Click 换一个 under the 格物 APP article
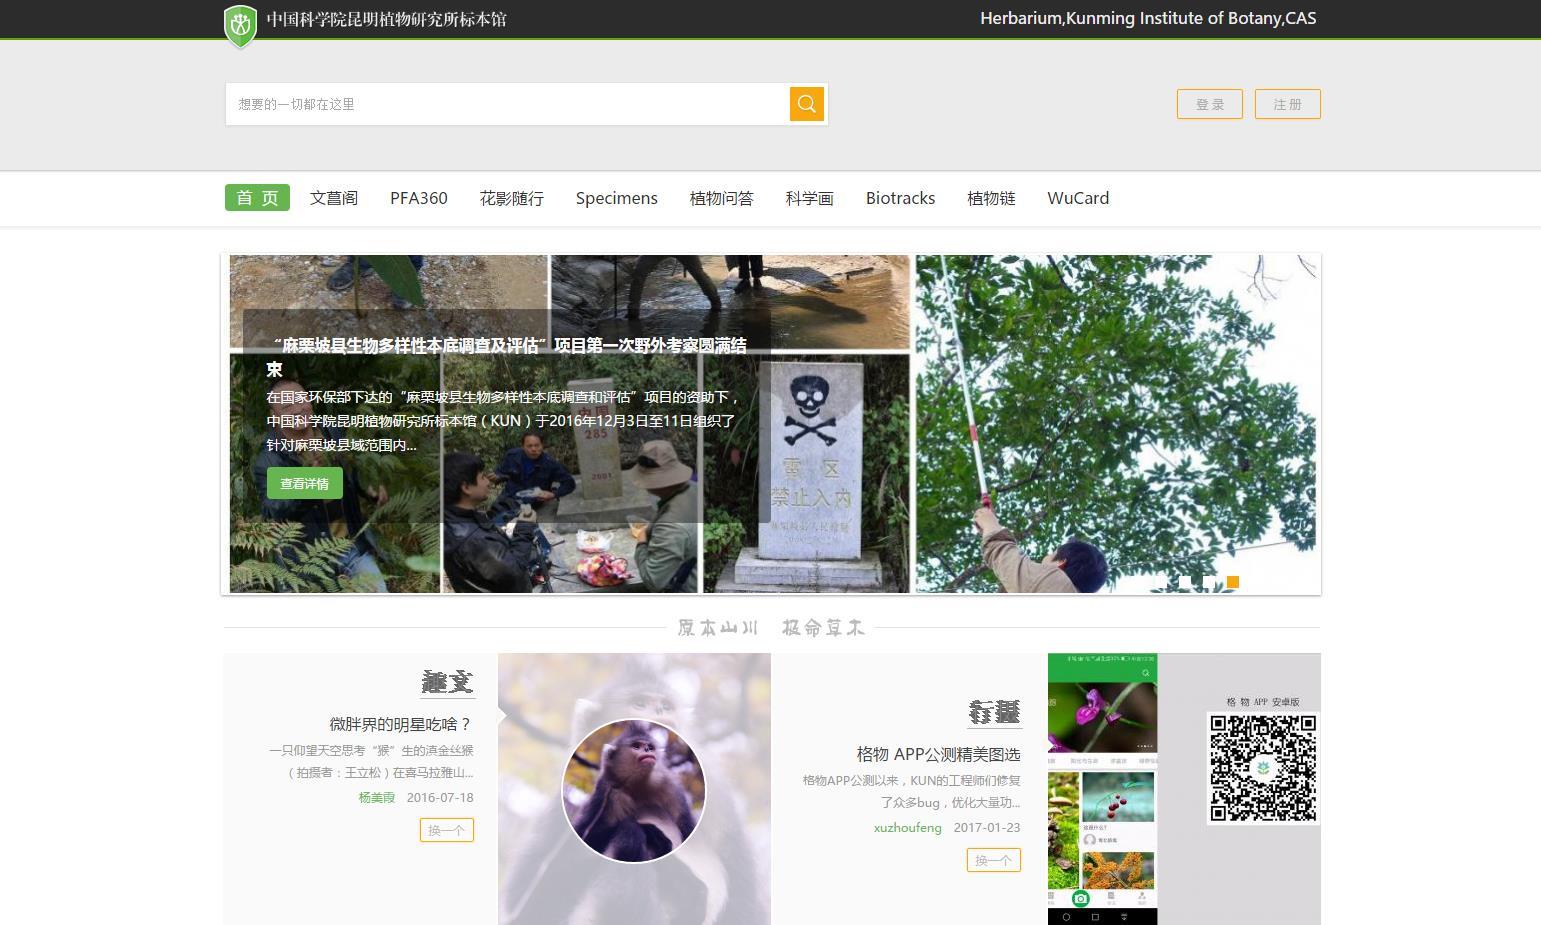This screenshot has width=1541, height=925. click(x=993, y=860)
